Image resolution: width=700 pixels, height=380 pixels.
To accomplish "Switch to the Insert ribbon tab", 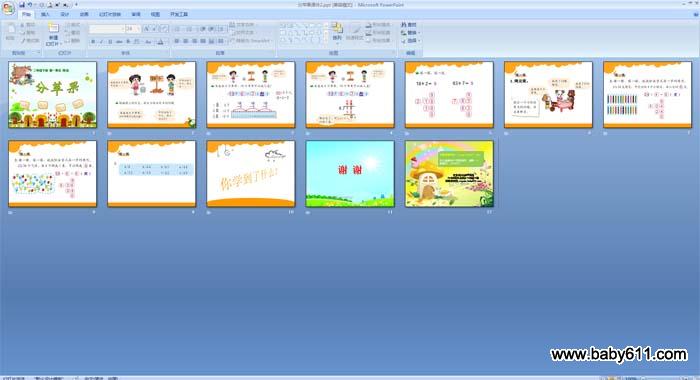I will pos(46,14).
